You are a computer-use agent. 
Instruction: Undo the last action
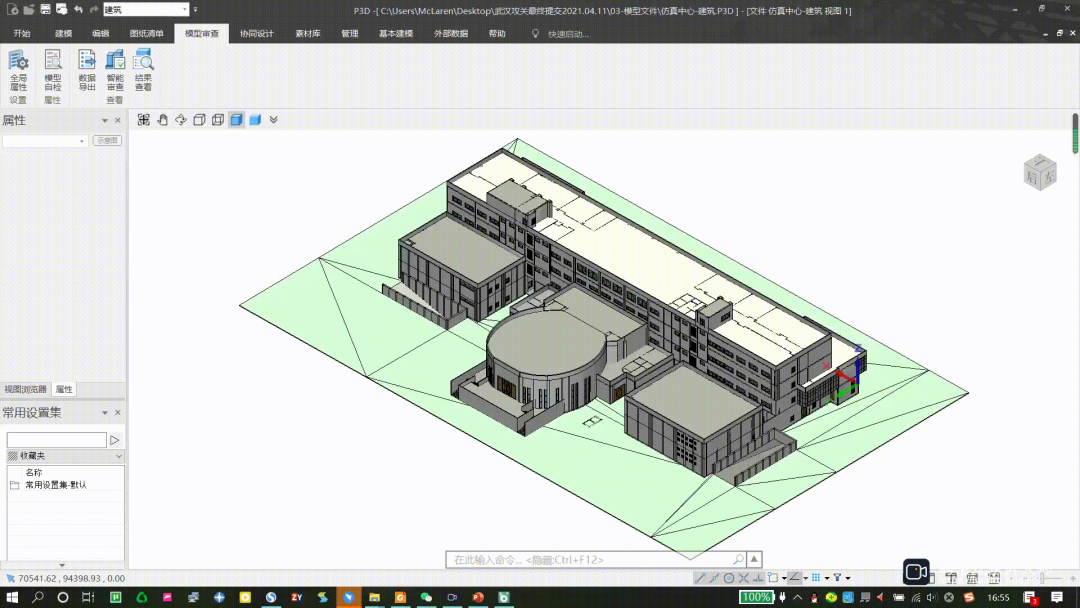click(x=78, y=10)
